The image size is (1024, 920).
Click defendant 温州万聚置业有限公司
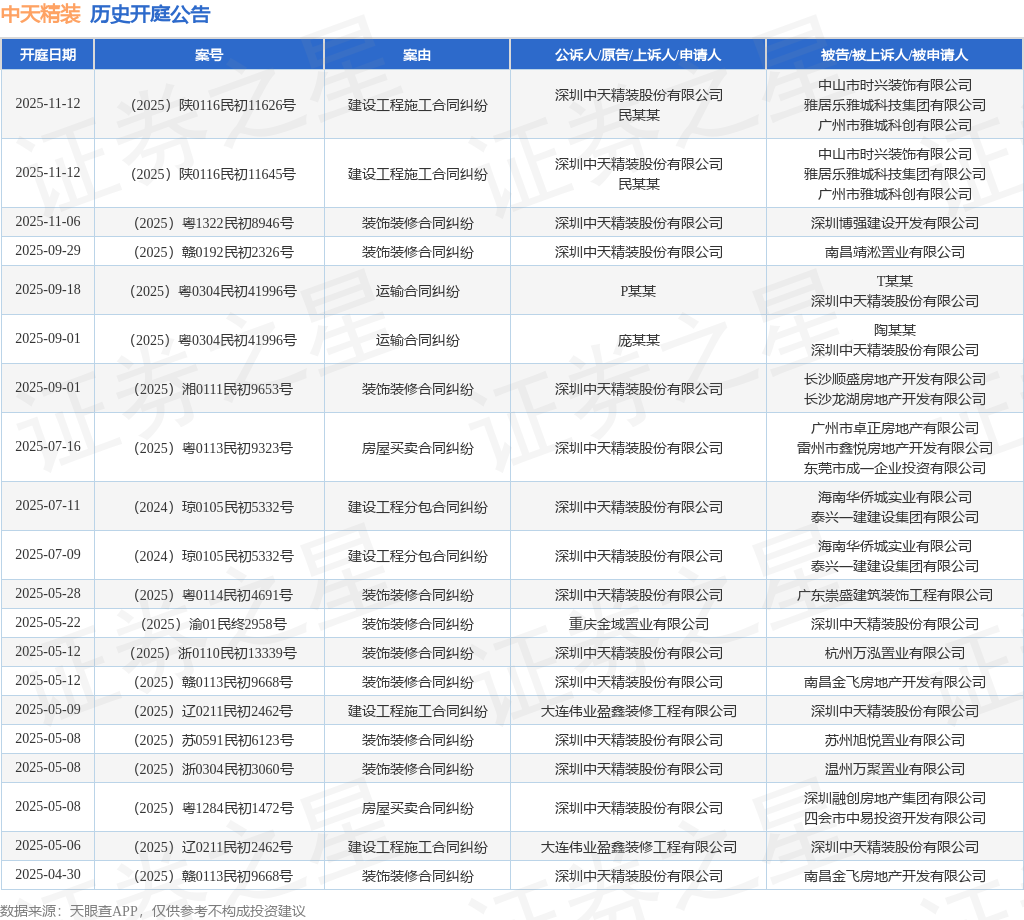point(895,769)
